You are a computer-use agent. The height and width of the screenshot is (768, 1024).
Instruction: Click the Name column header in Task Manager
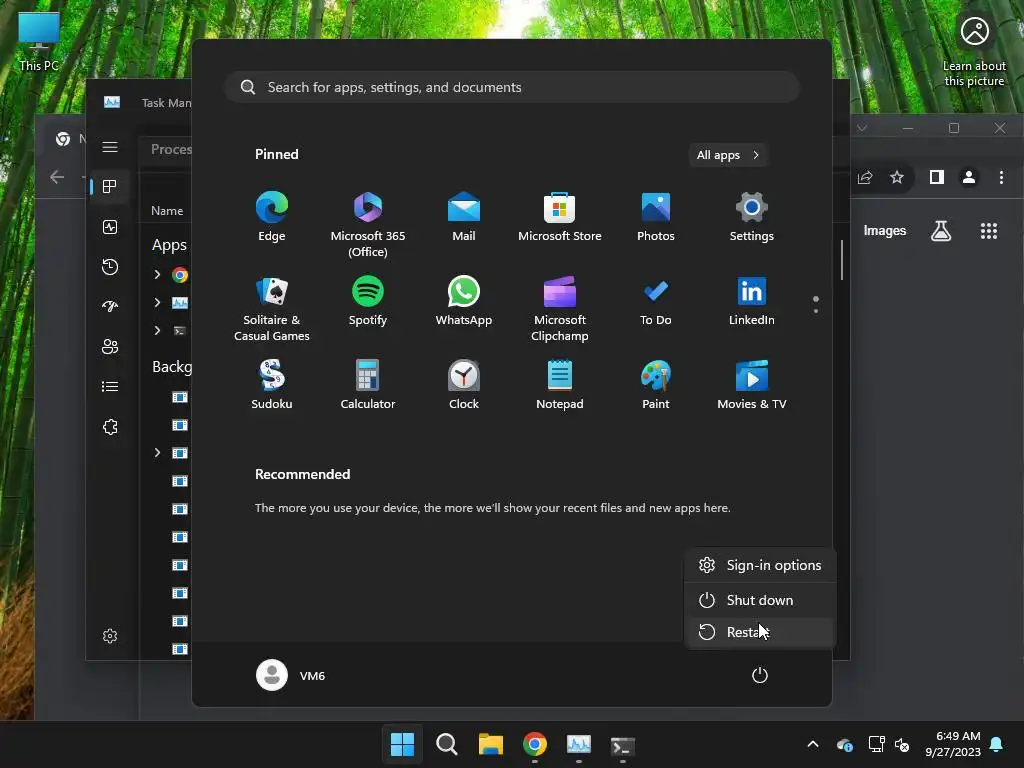click(x=167, y=211)
